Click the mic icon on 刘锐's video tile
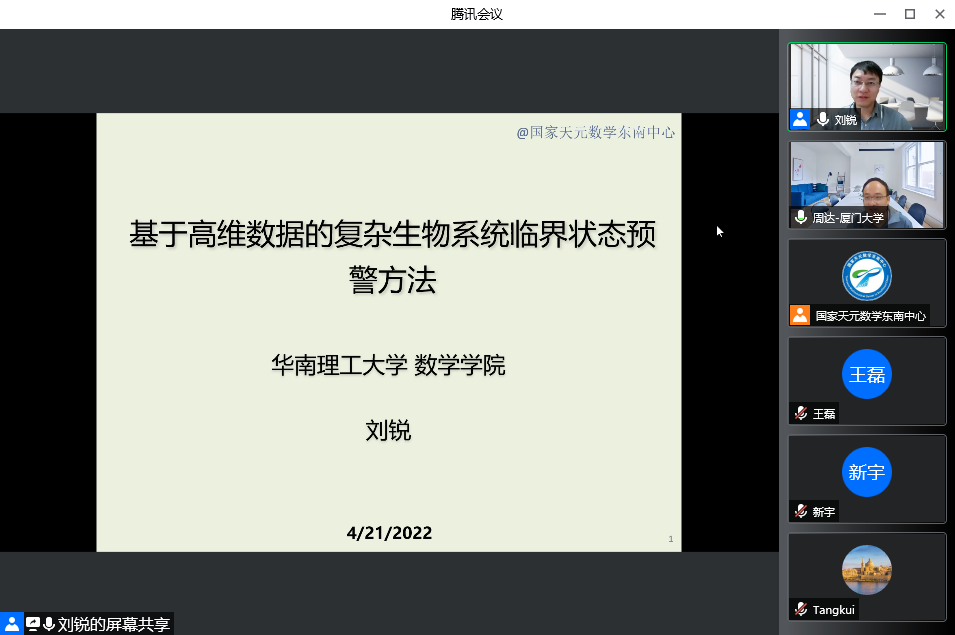The width and height of the screenshot is (955, 635). [x=823, y=119]
